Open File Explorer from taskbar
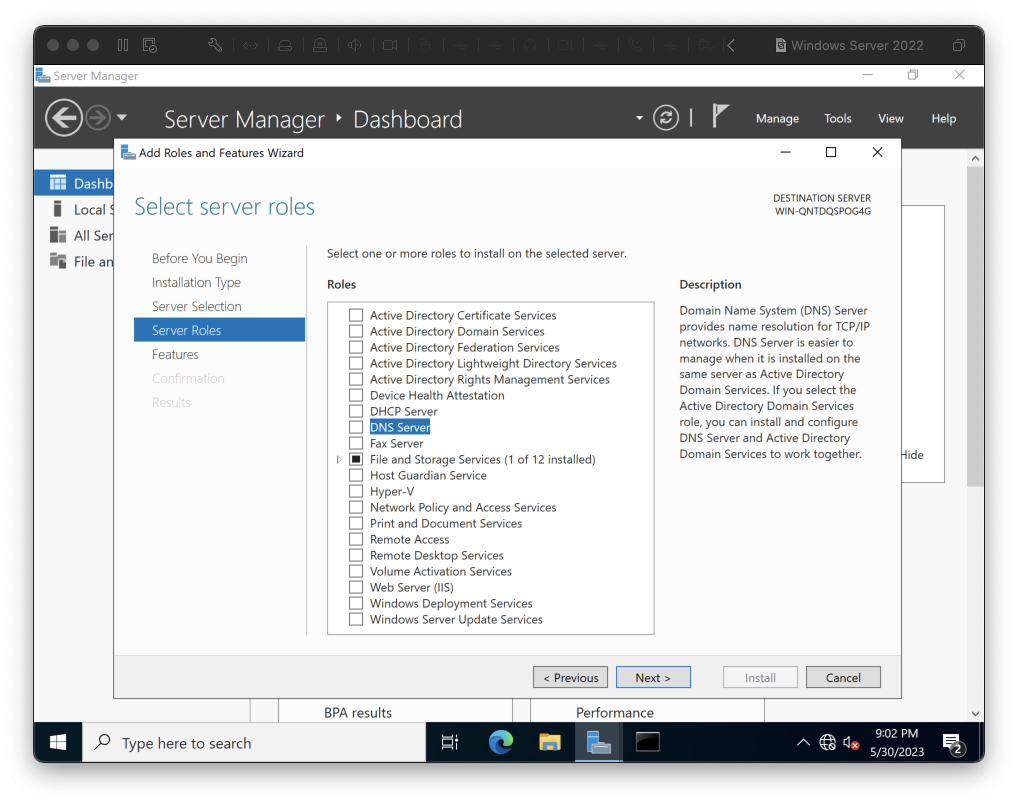This screenshot has height=804, width=1018. point(549,742)
